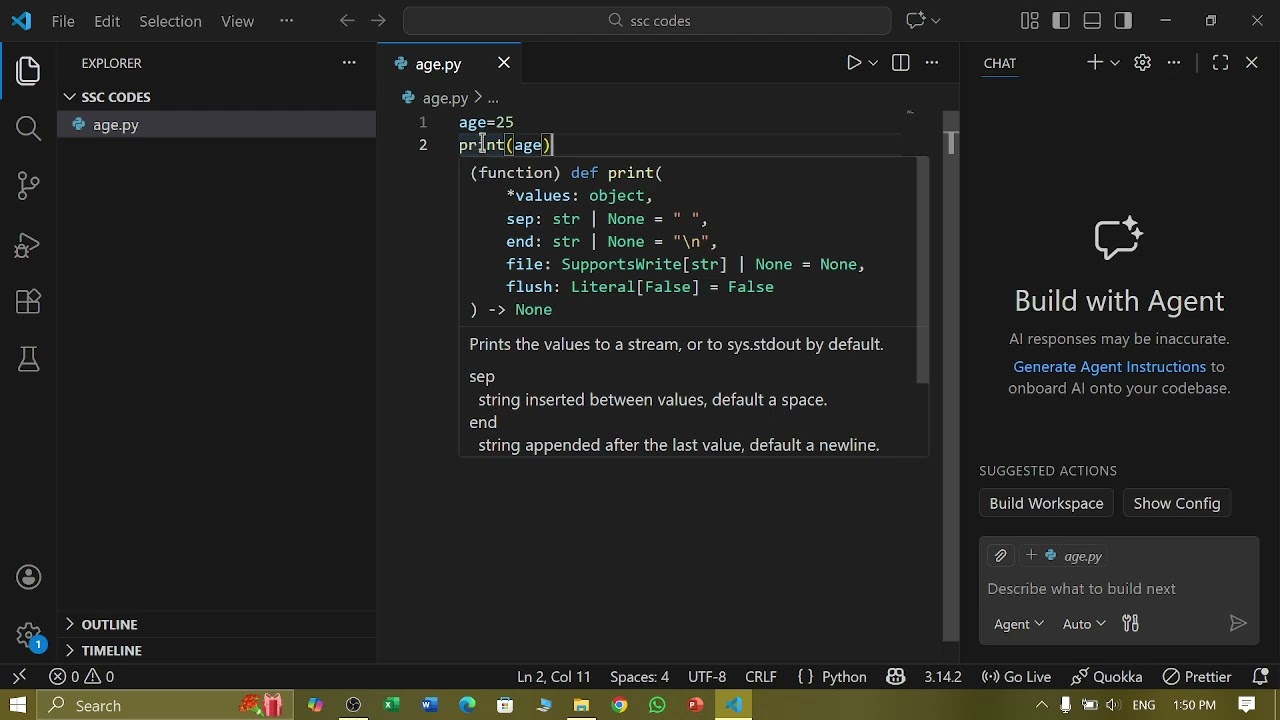Open the Source Control view
The width and height of the screenshot is (1280, 720).
coord(28,185)
